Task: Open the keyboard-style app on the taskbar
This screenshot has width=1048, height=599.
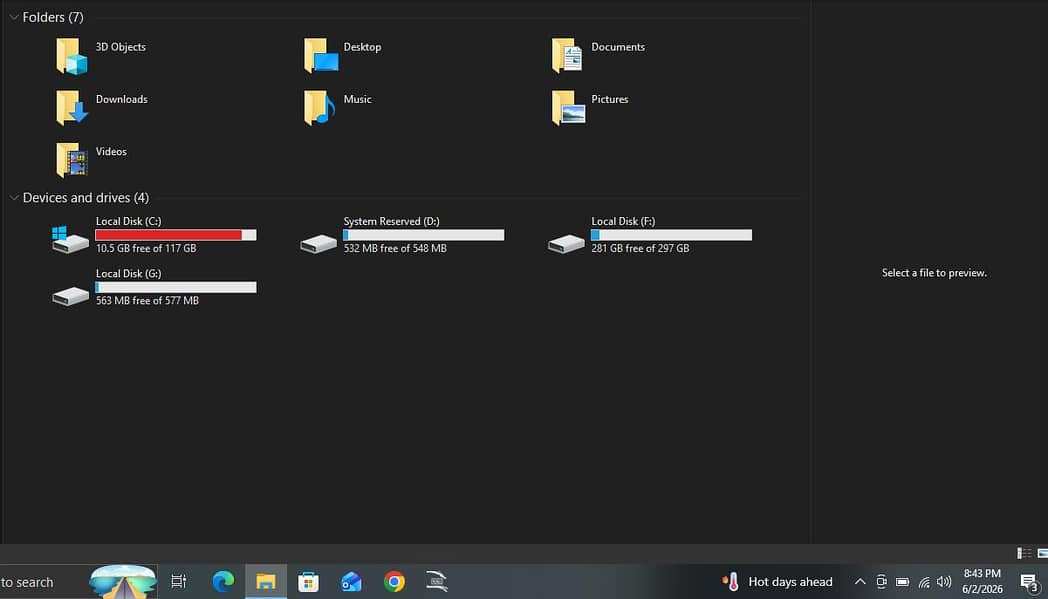Action: coord(437,582)
